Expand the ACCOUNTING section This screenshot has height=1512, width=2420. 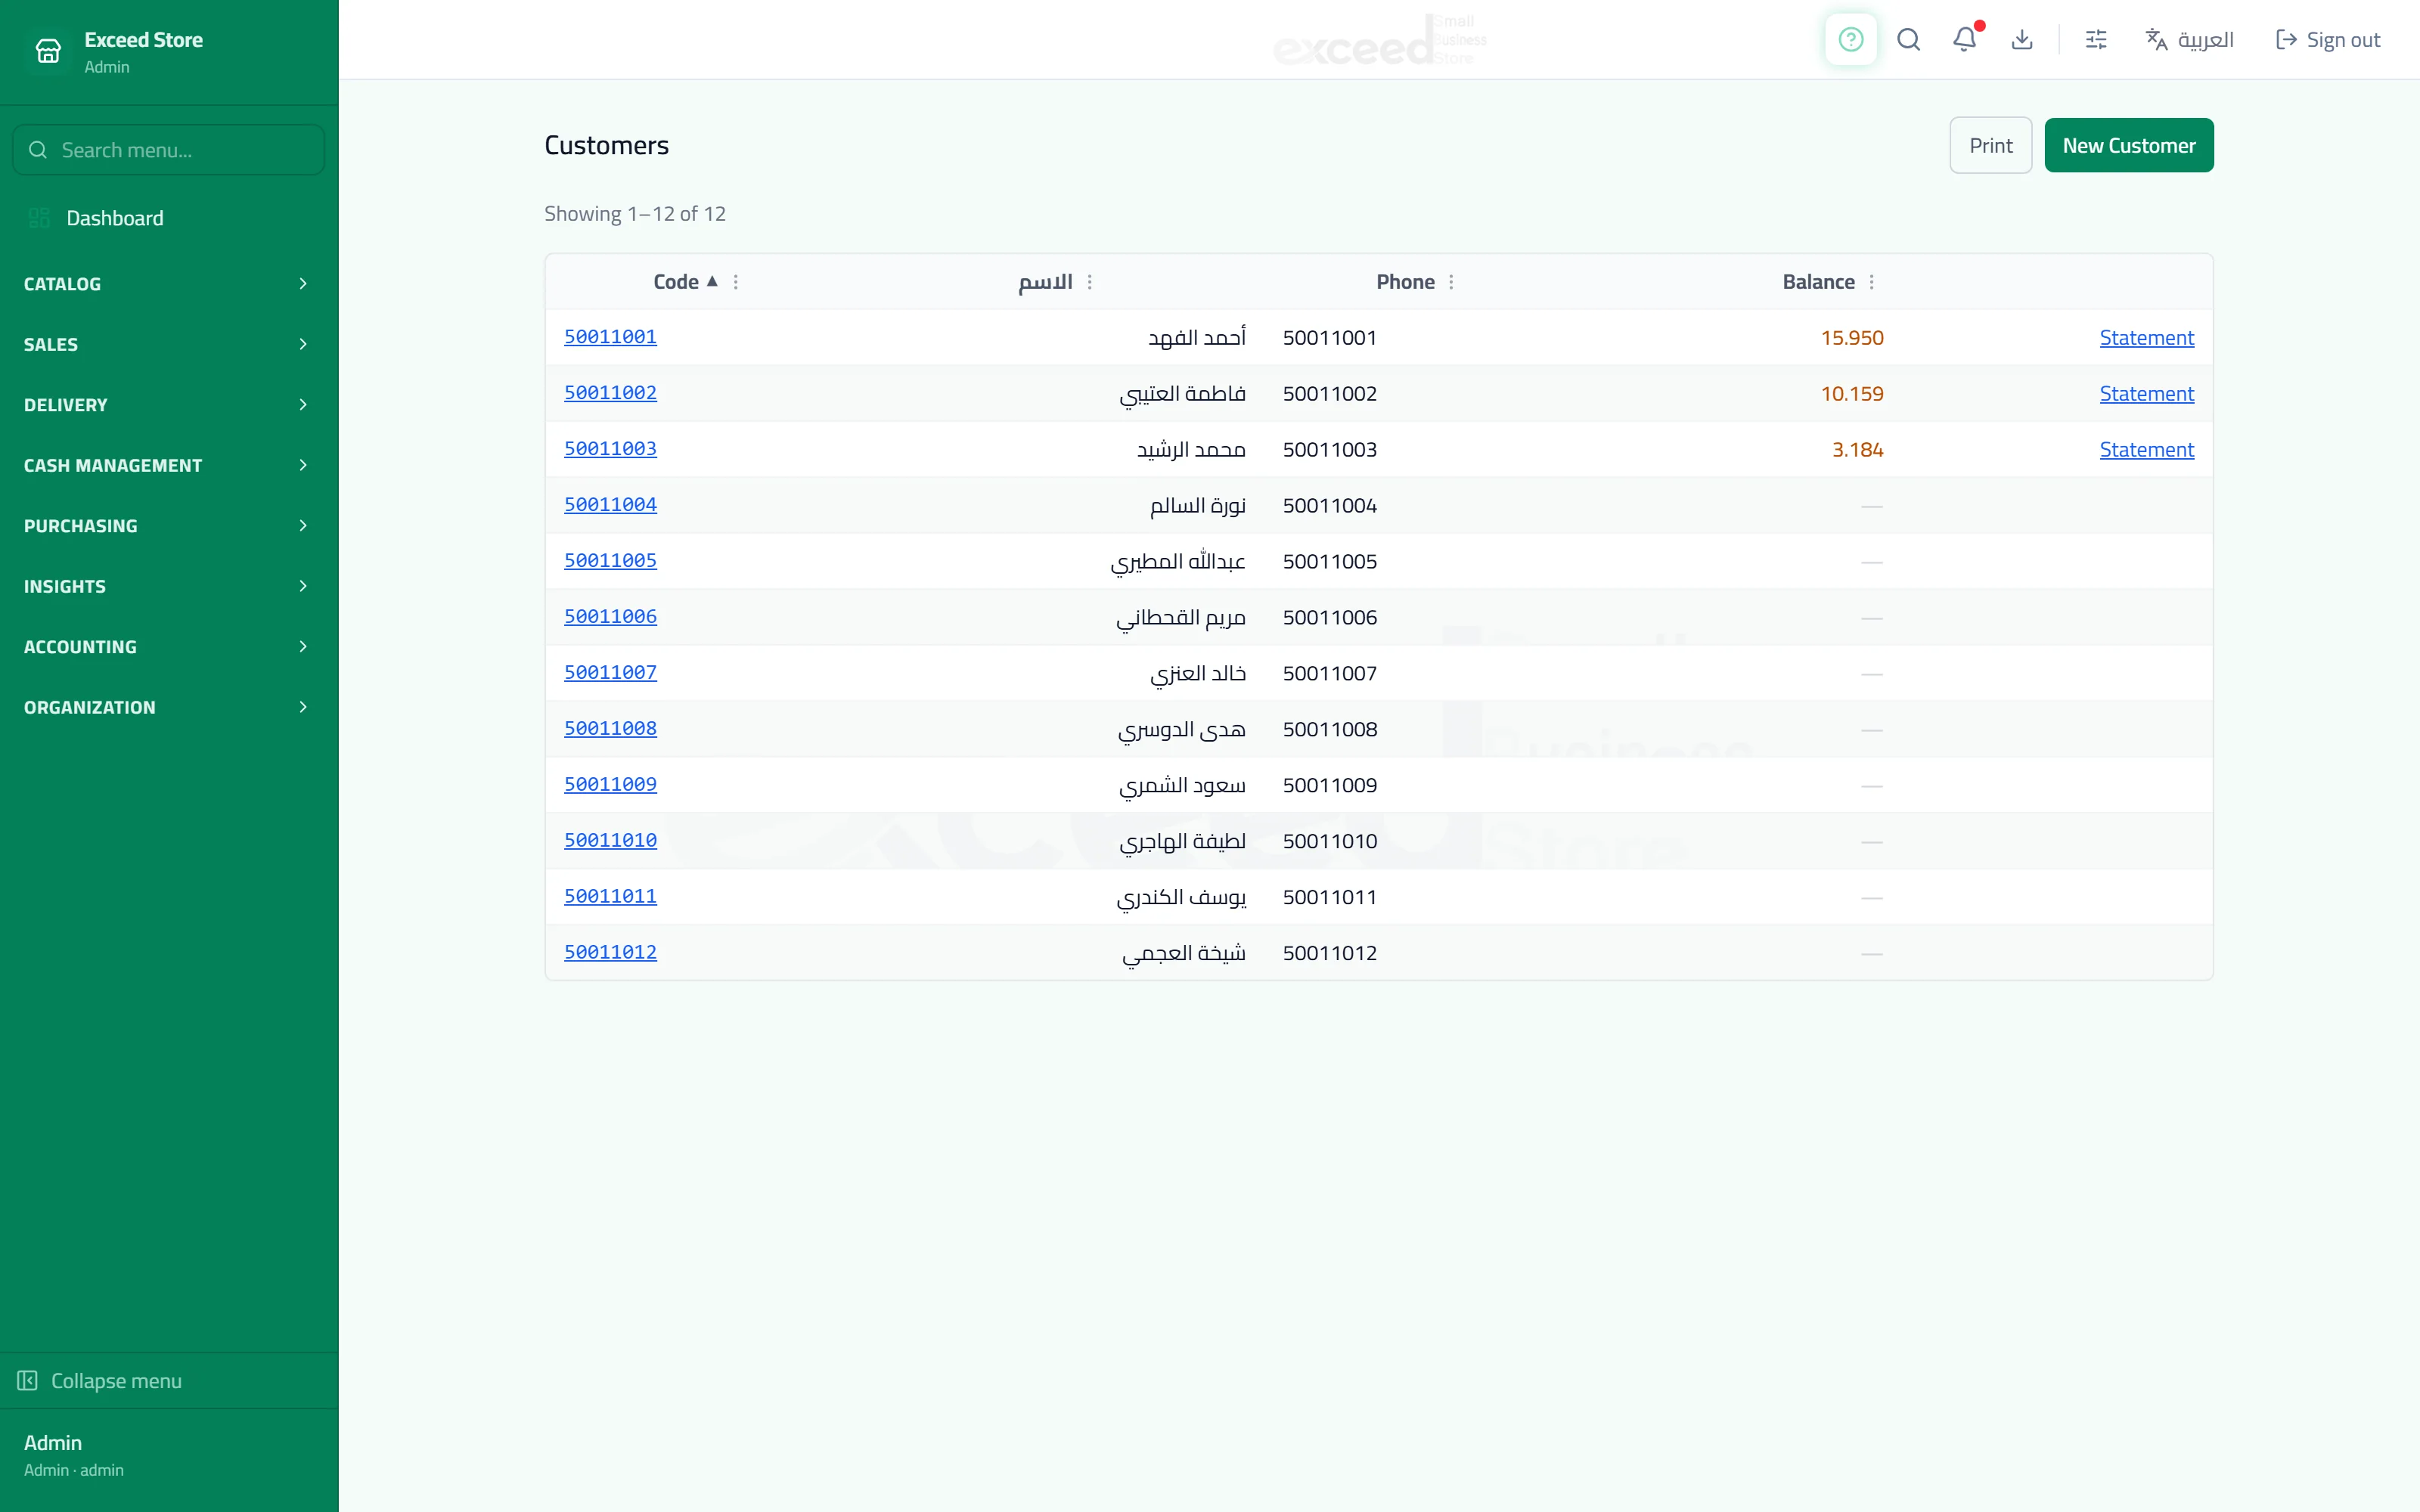pyautogui.click(x=168, y=647)
